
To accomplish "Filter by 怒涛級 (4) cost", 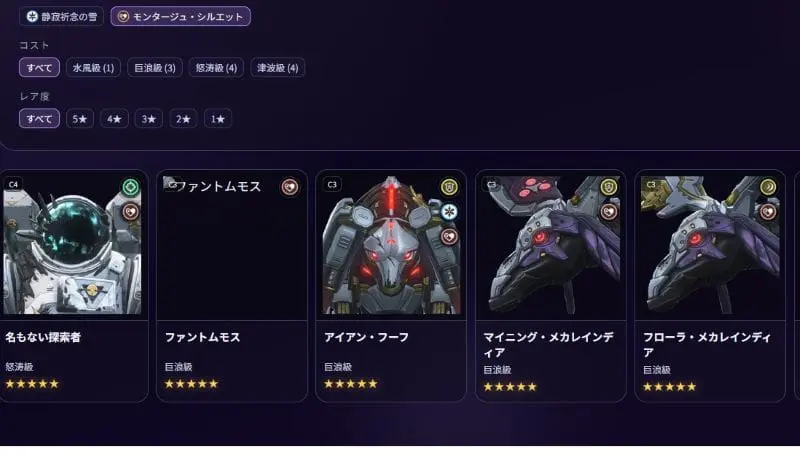I will click(216, 68).
